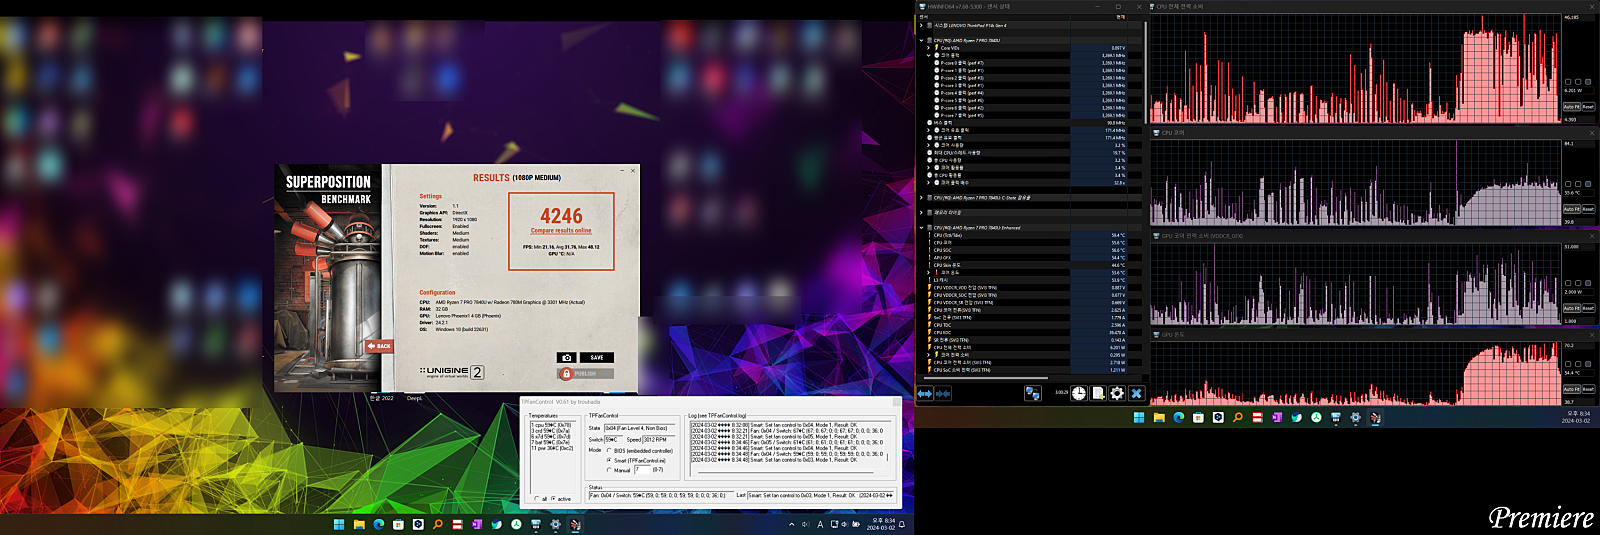This screenshot has height=535, width=1600.
Task: Open Start menu on the left monitor taskbar
Action: point(339,524)
